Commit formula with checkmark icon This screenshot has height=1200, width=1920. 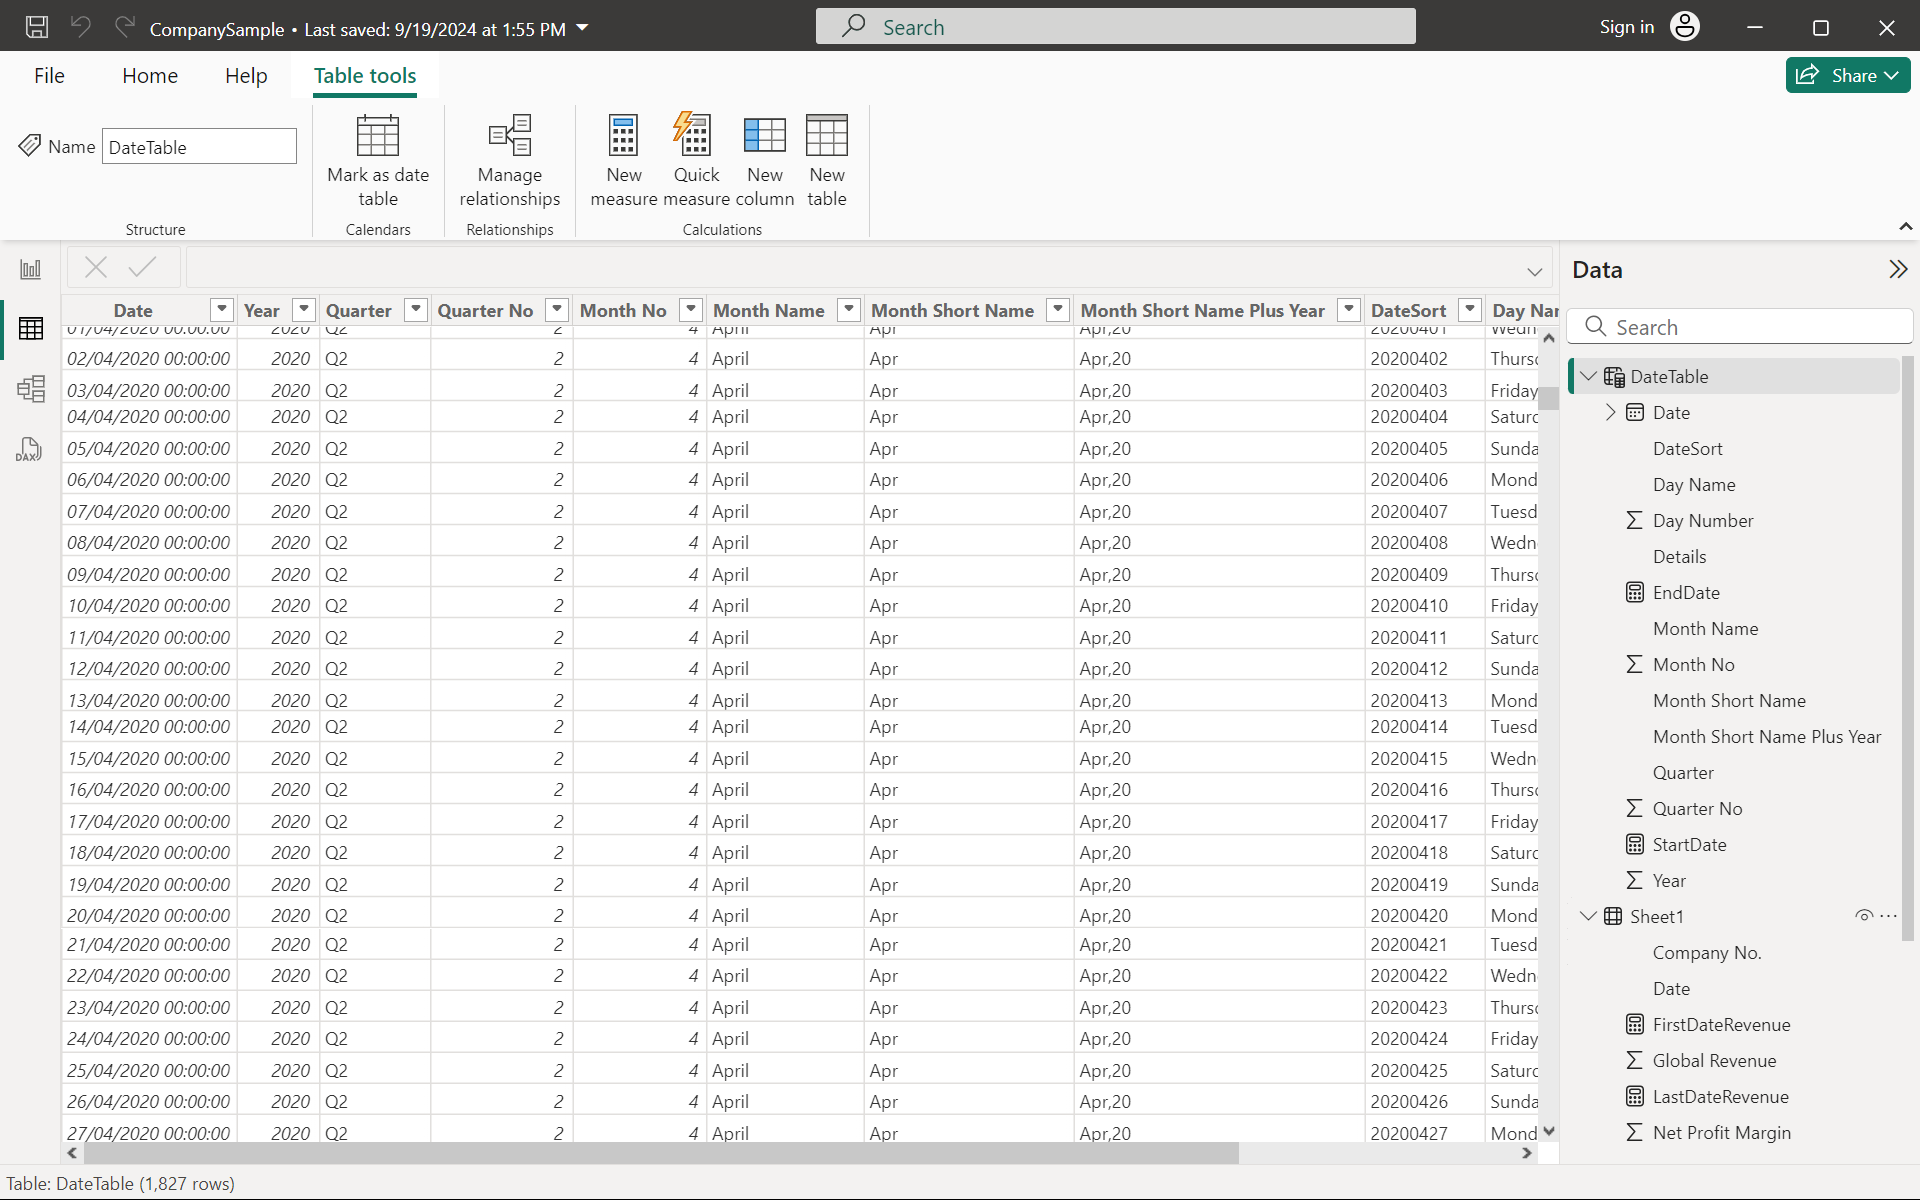(x=143, y=267)
